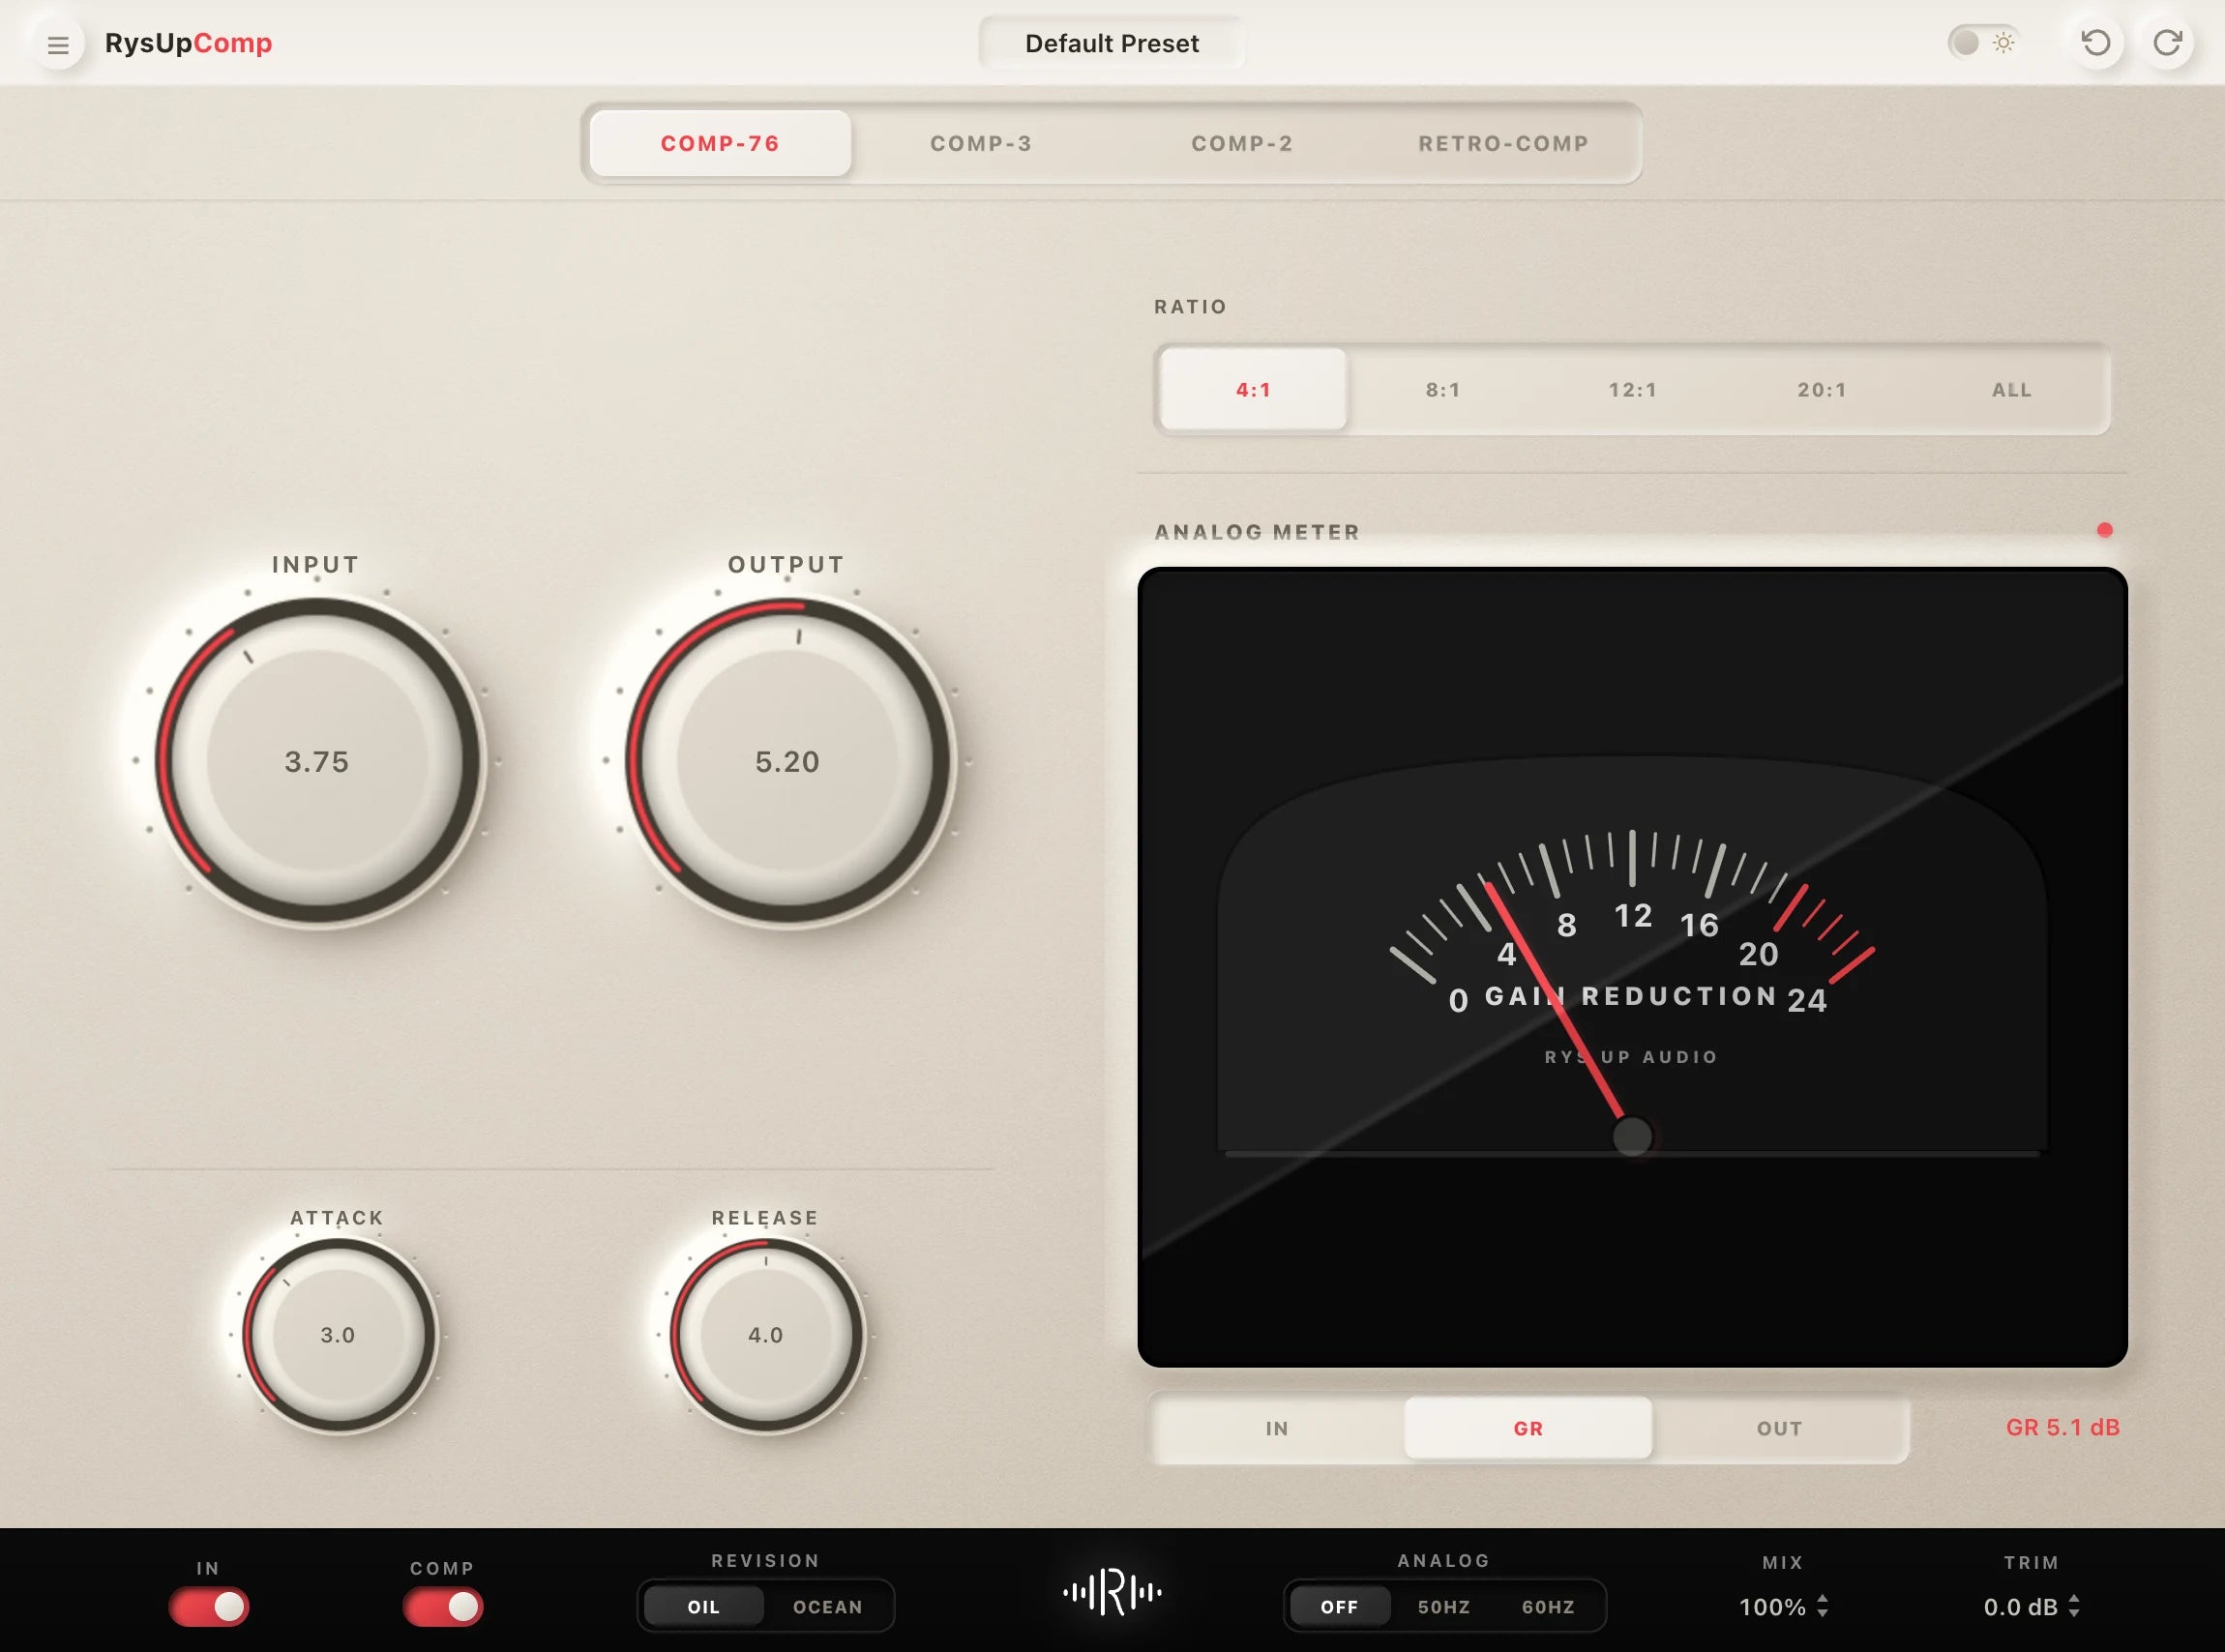The height and width of the screenshot is (1652, 2225).
Task: Click the ATTACK knob showing 3.0
Action: click(x=338, y=1334)
